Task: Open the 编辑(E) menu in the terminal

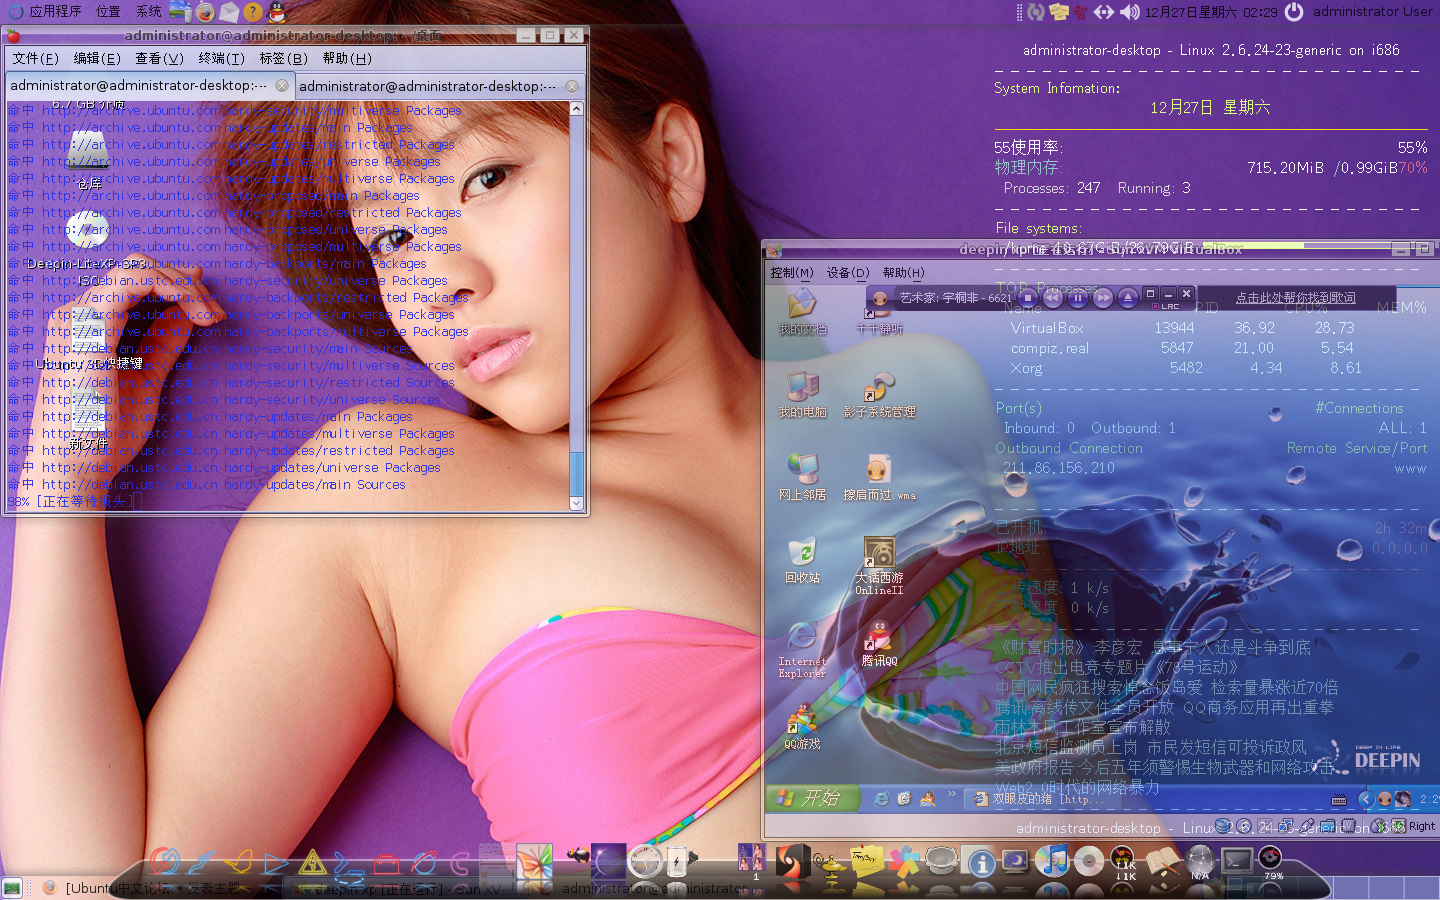Action: tap(97, 58)
